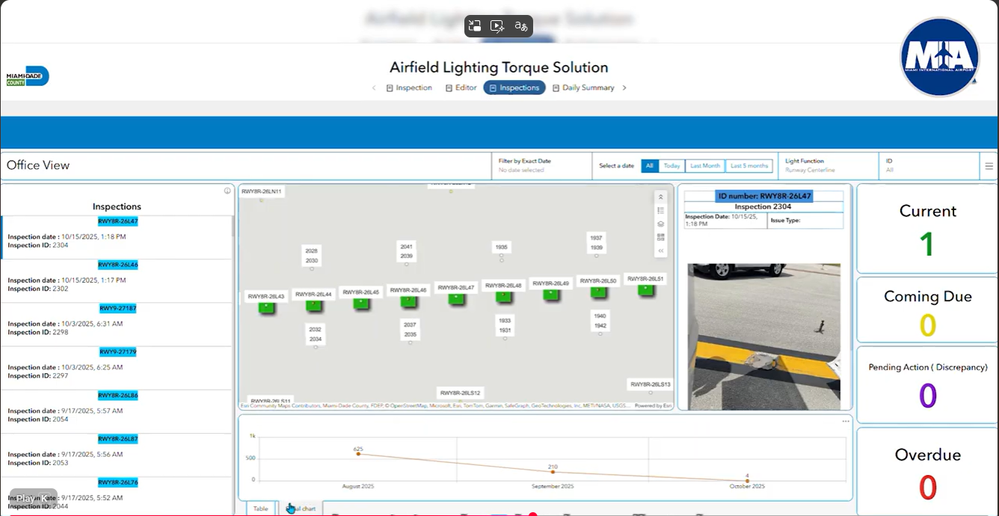Open the ID filter dropdown
The width and height of the screenshot is (999, 516).
coord(928,166)
